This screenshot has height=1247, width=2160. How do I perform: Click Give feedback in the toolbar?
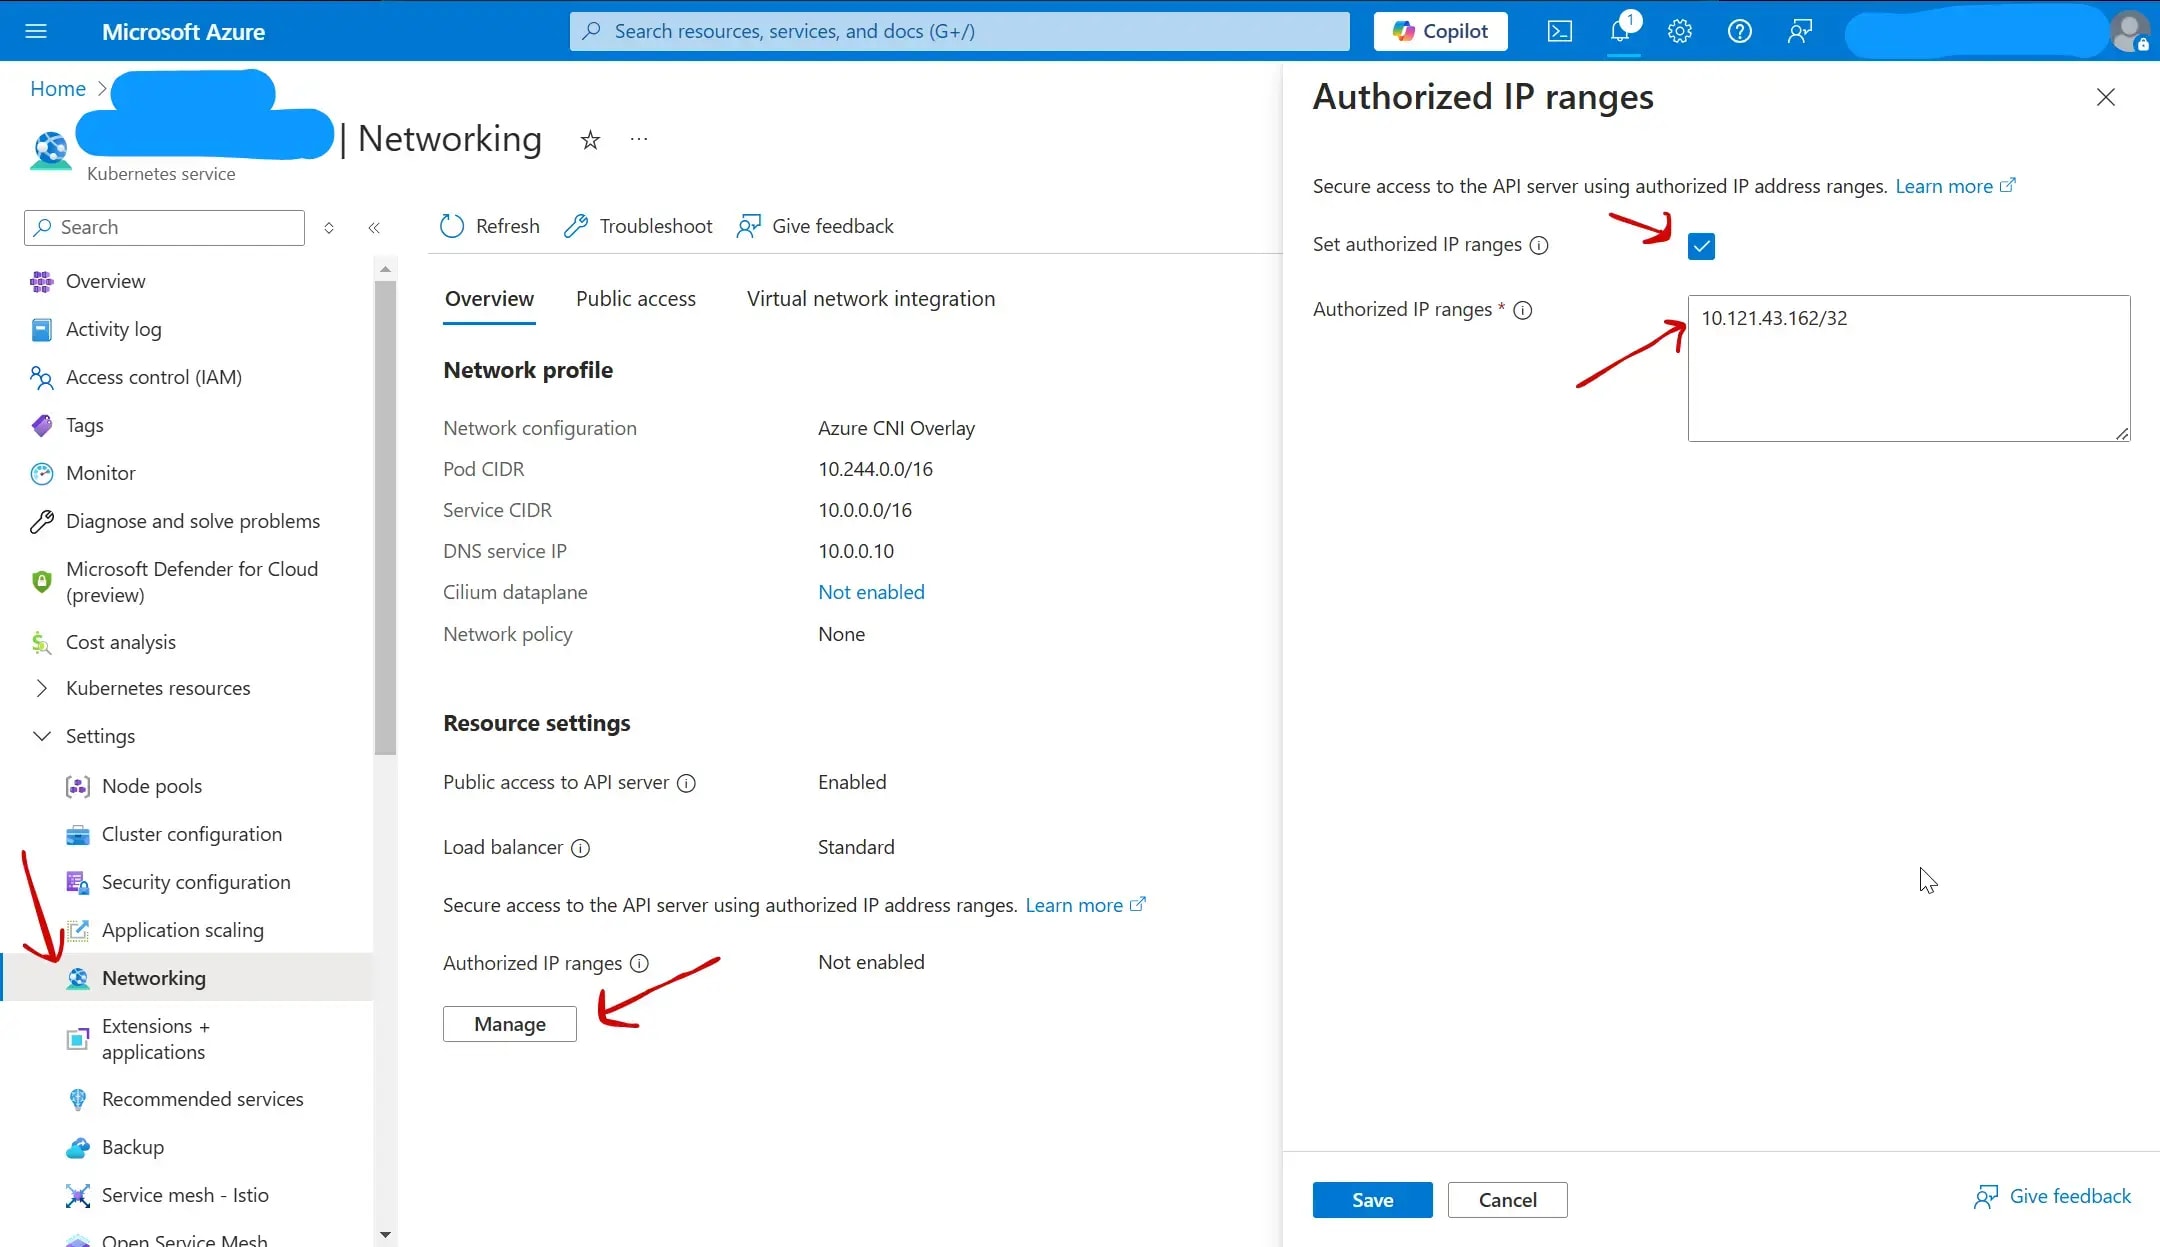click(x=815, y=226)
